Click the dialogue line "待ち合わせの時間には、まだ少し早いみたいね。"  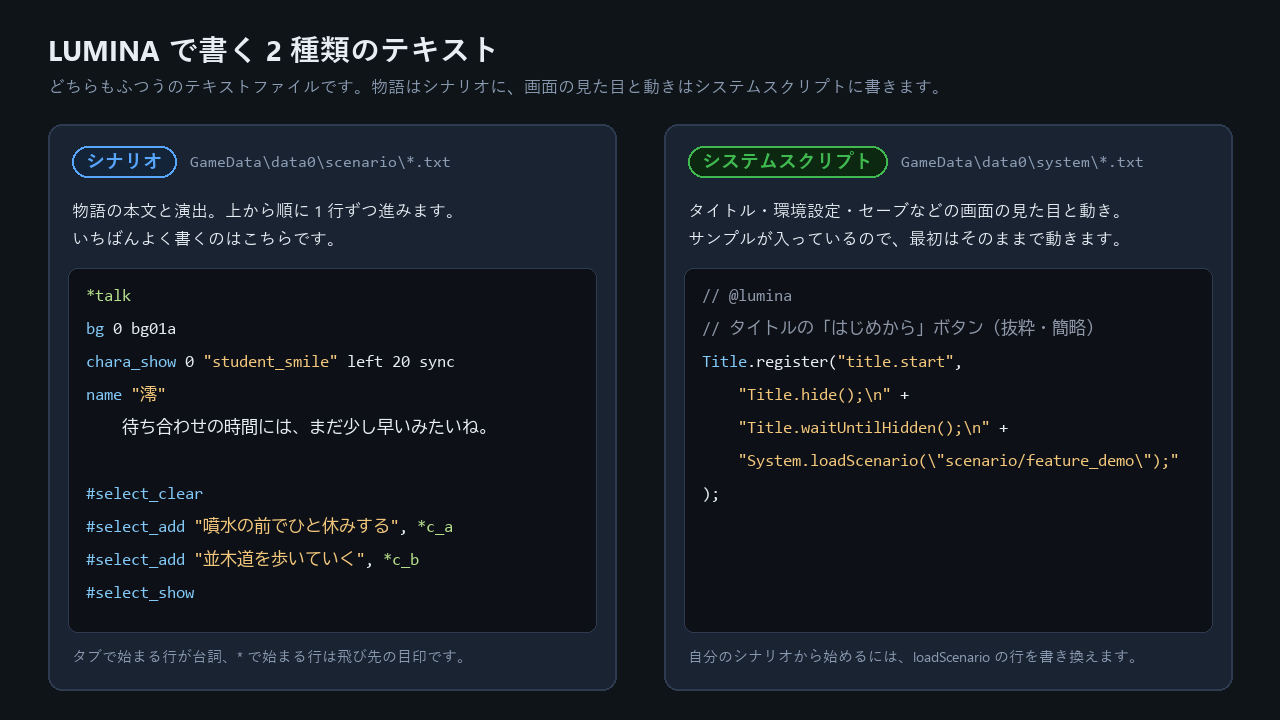(306, 427)
